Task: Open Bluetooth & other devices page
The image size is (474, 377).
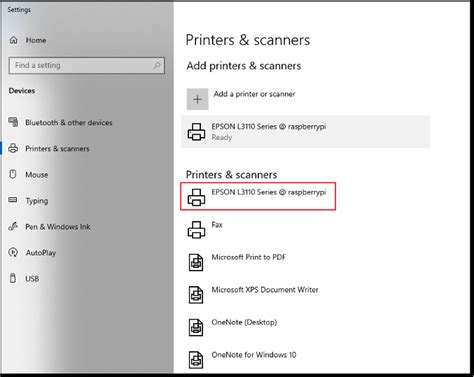Action: [69, 123]
